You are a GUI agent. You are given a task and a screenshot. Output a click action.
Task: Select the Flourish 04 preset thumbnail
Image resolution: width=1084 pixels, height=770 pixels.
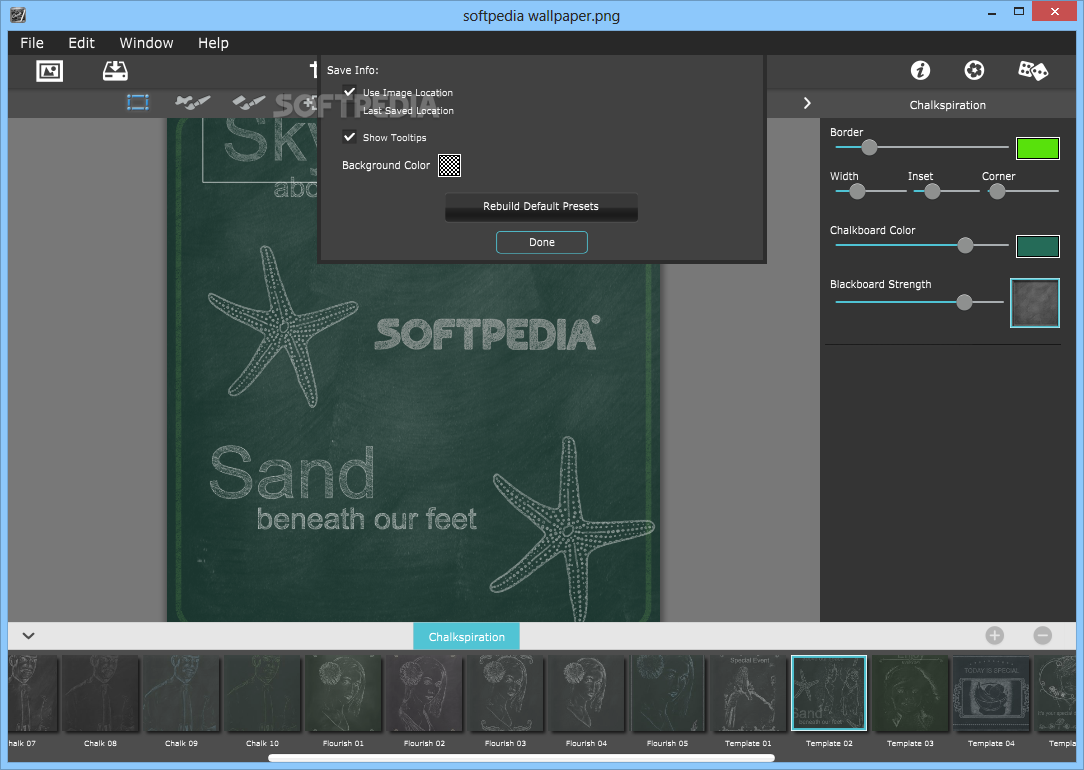[586, 693]
